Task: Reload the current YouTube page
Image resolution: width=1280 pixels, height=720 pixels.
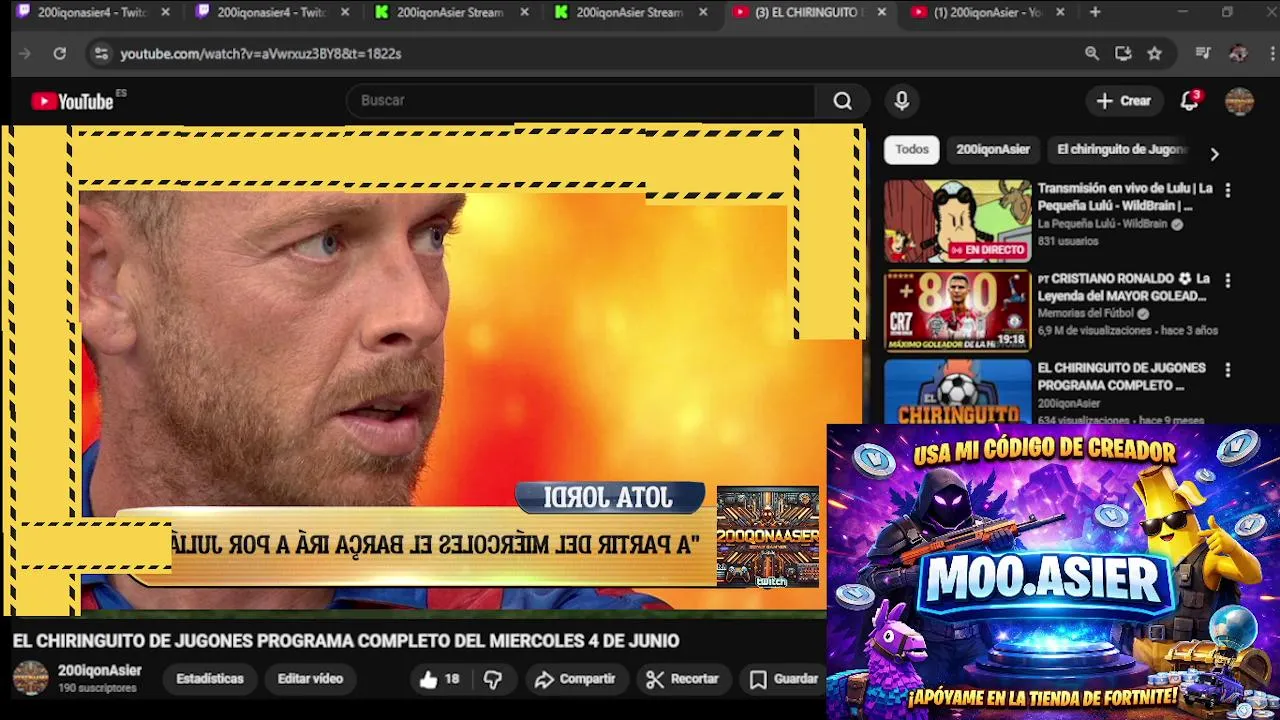Action: pyautogui.click(x=60, y=54)
